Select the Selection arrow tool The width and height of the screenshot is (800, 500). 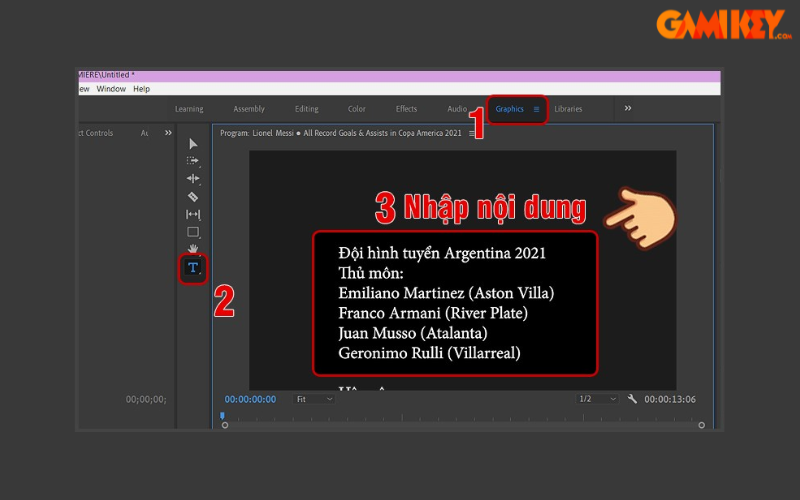[x=193, y=144]
